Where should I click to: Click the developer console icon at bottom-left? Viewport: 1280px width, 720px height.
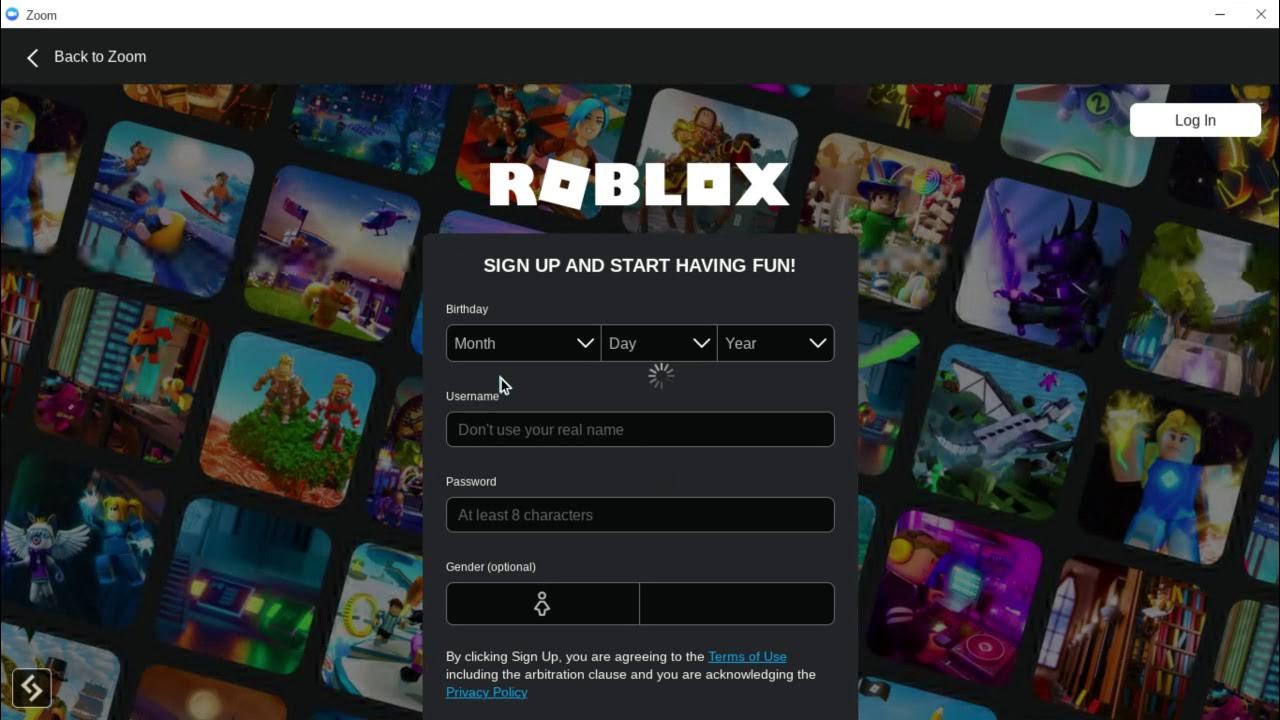click(32, 687)
